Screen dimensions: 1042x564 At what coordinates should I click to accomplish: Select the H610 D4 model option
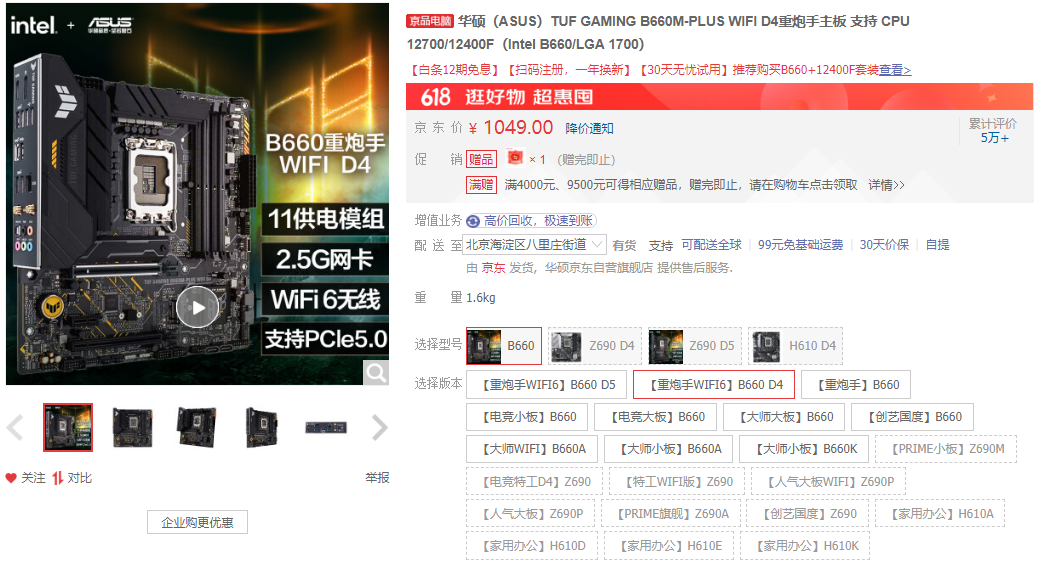click(x=795, y=345)
